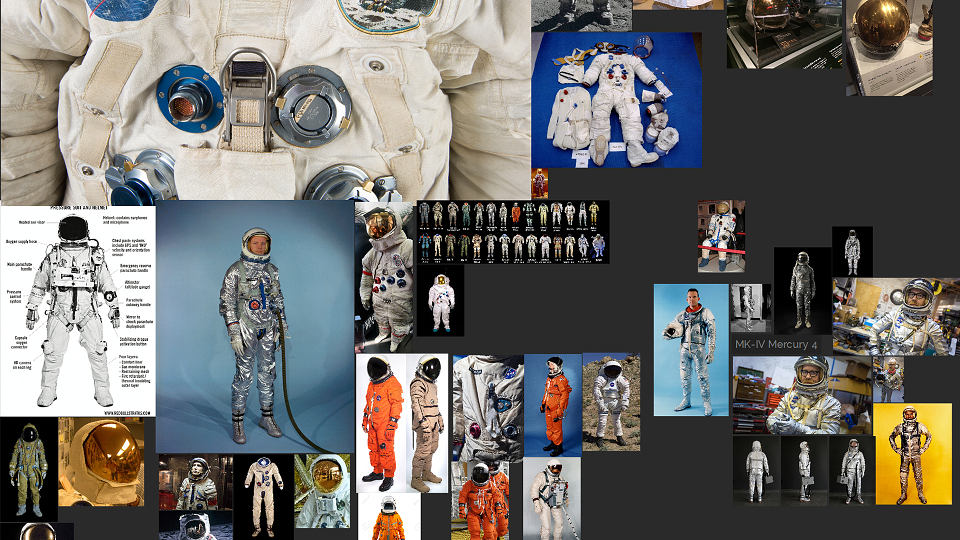Click astronaut holding helmet on light blue
The height and width of the screenshot is (540, 960).
[x=691, y=350]
